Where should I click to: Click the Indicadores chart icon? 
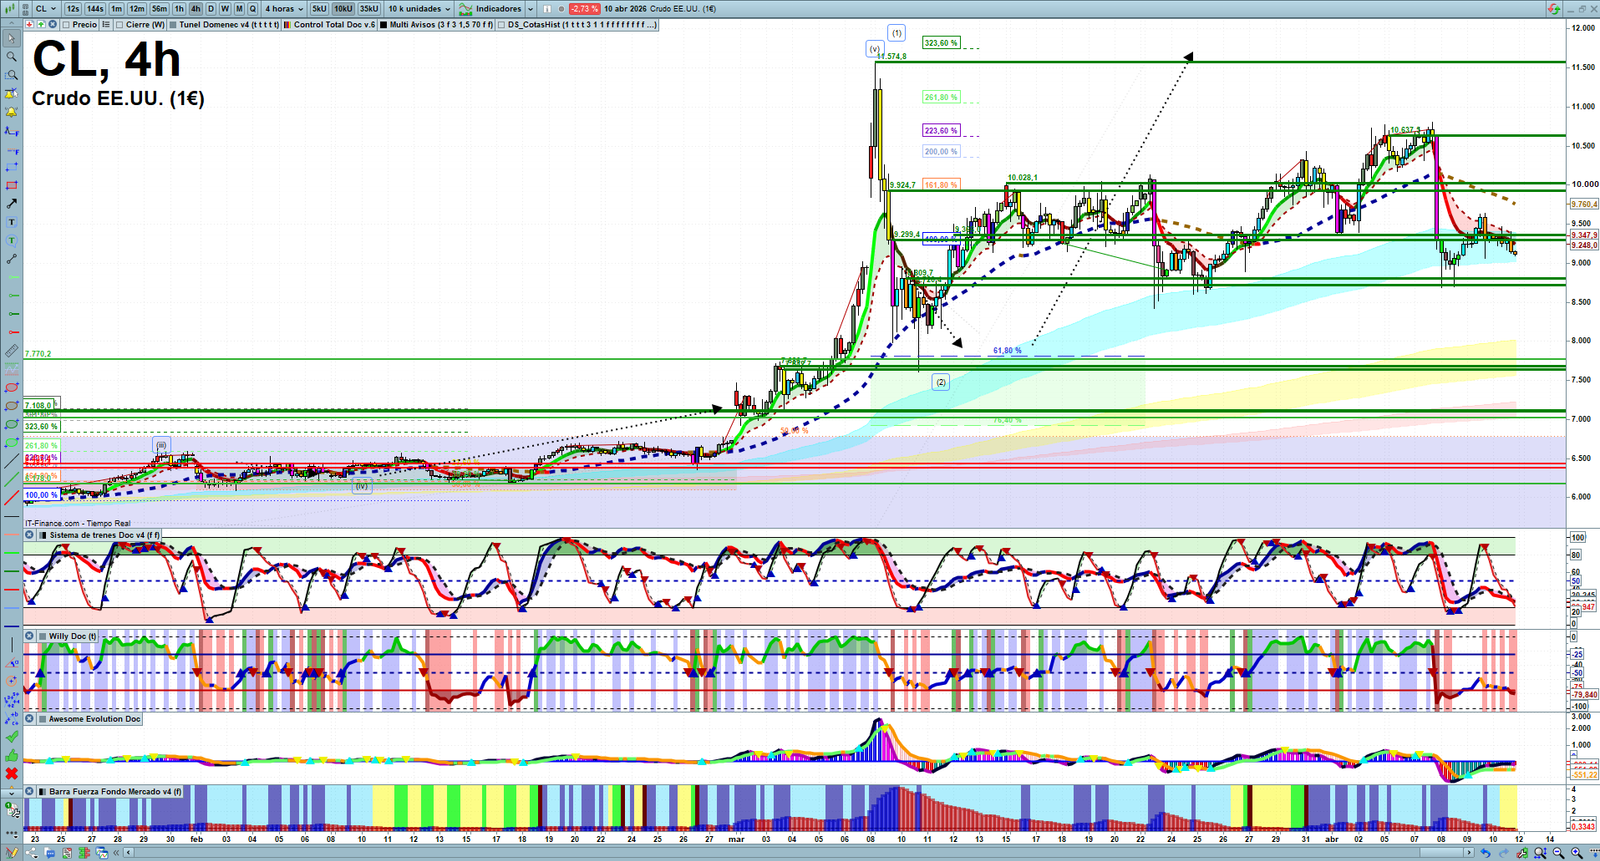tap(466, 8)
